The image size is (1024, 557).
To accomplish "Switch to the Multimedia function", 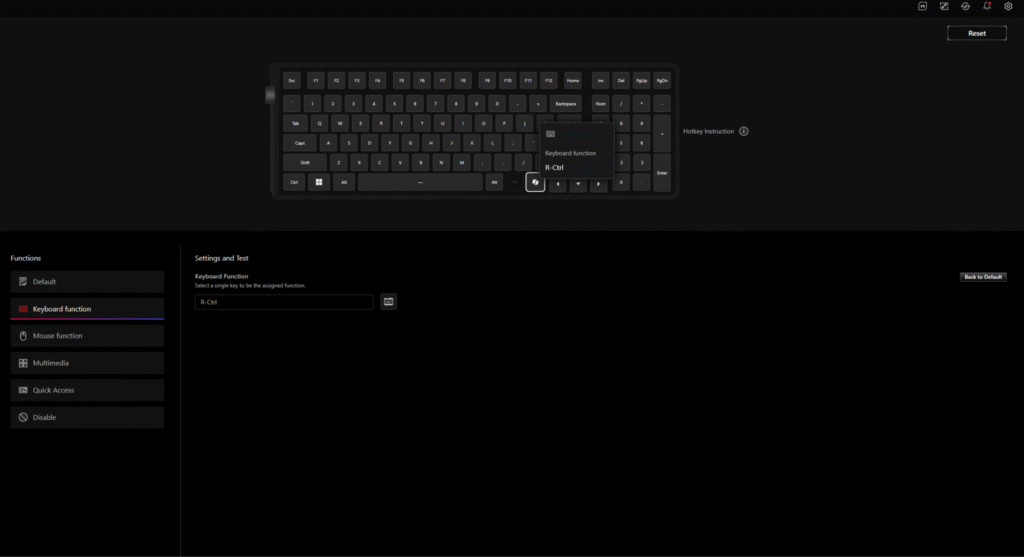I will tap(87, 363).
